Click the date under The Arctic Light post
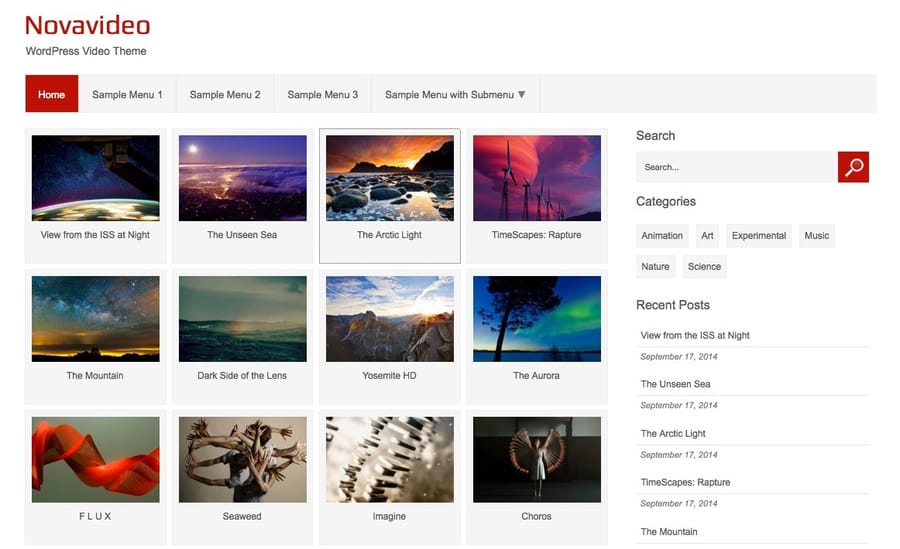This screenshot has height=549, width=900. (x=679, y=455)
